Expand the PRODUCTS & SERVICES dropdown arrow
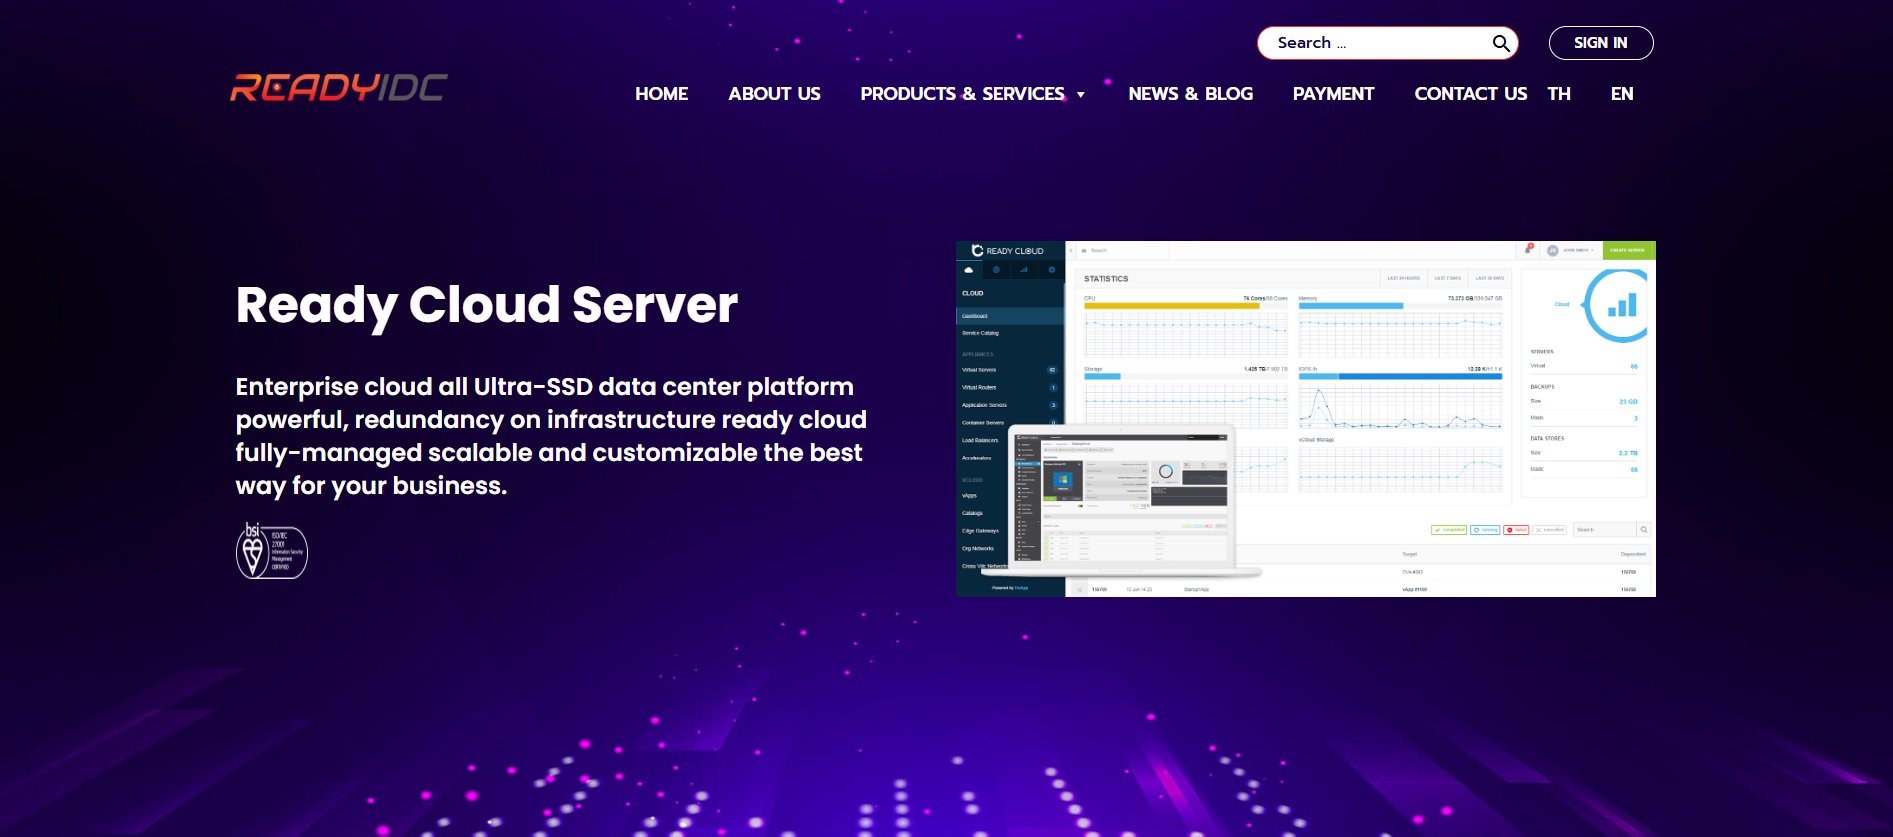The width and height of the screenshot is (1893, 837). pos(1081,95)
